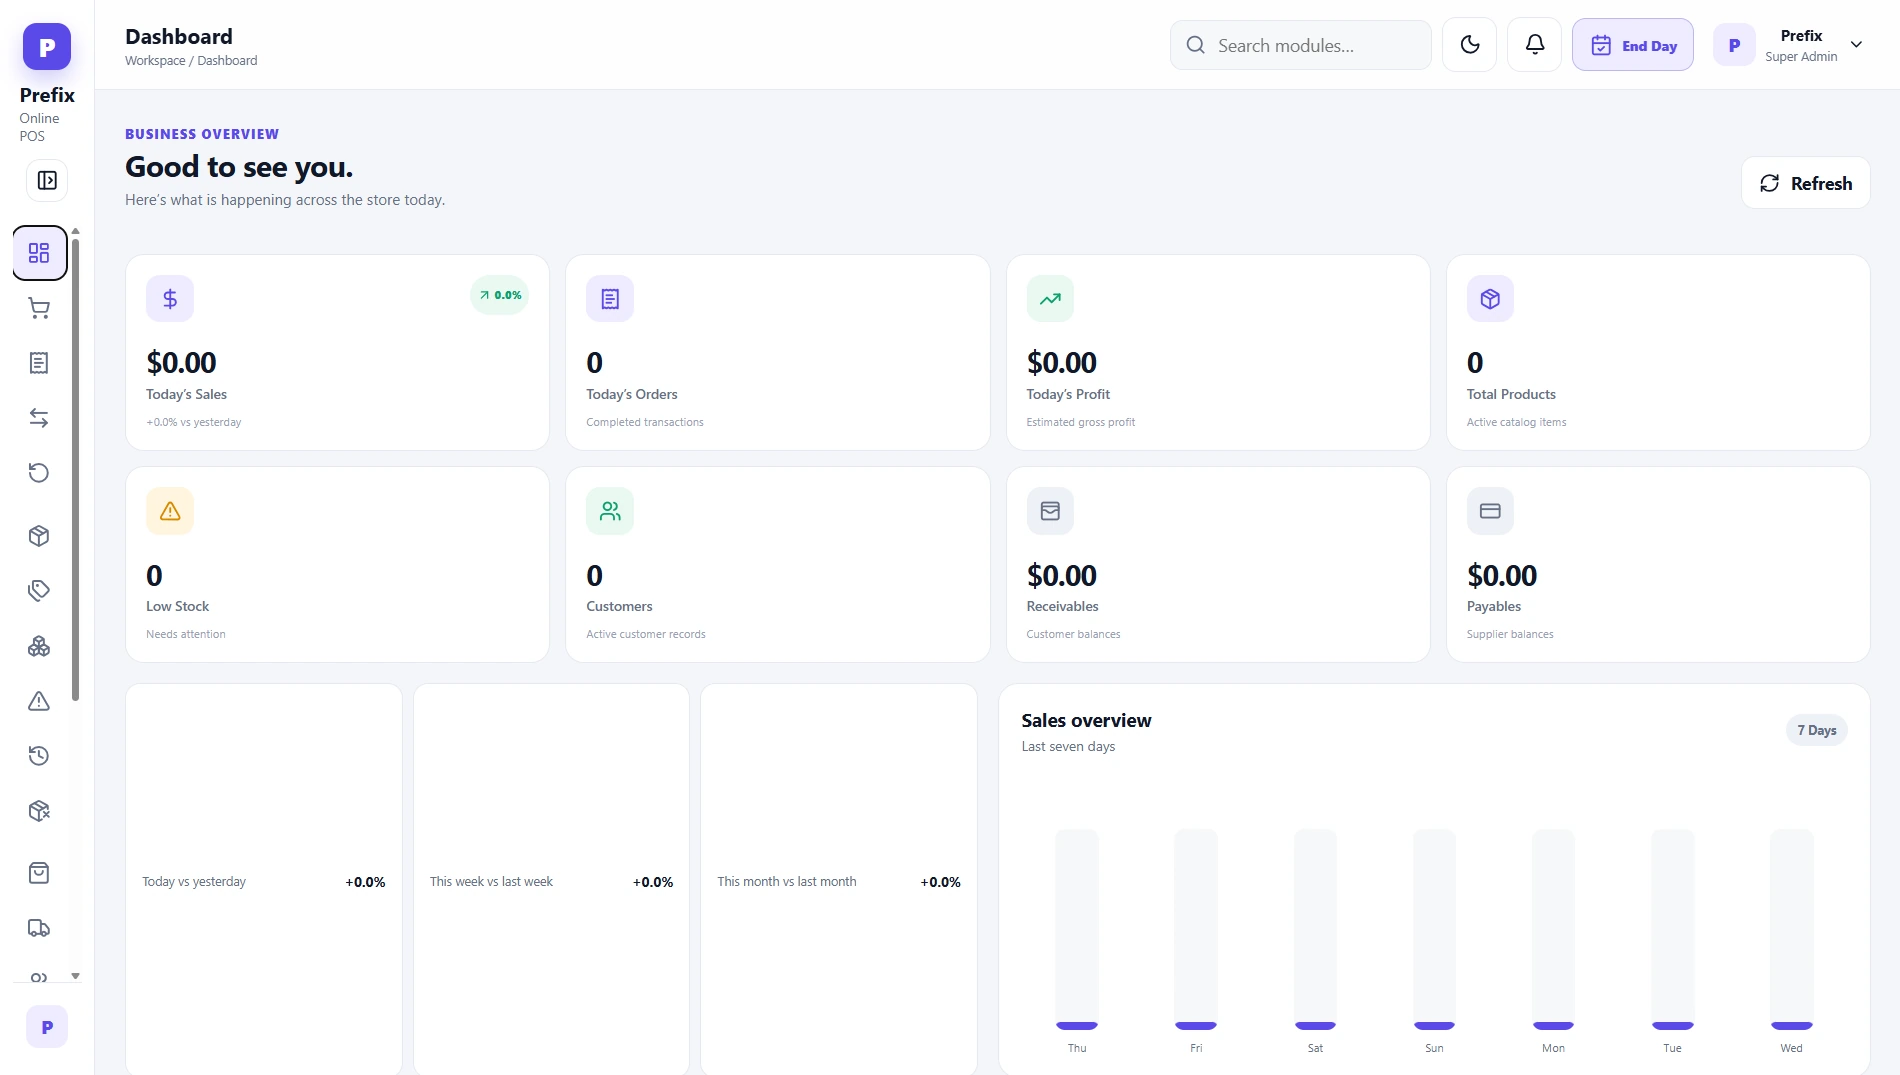Open the shopping cart sidebar icon
This screenshot has height=1075, width=1900.
pos(39,309)
